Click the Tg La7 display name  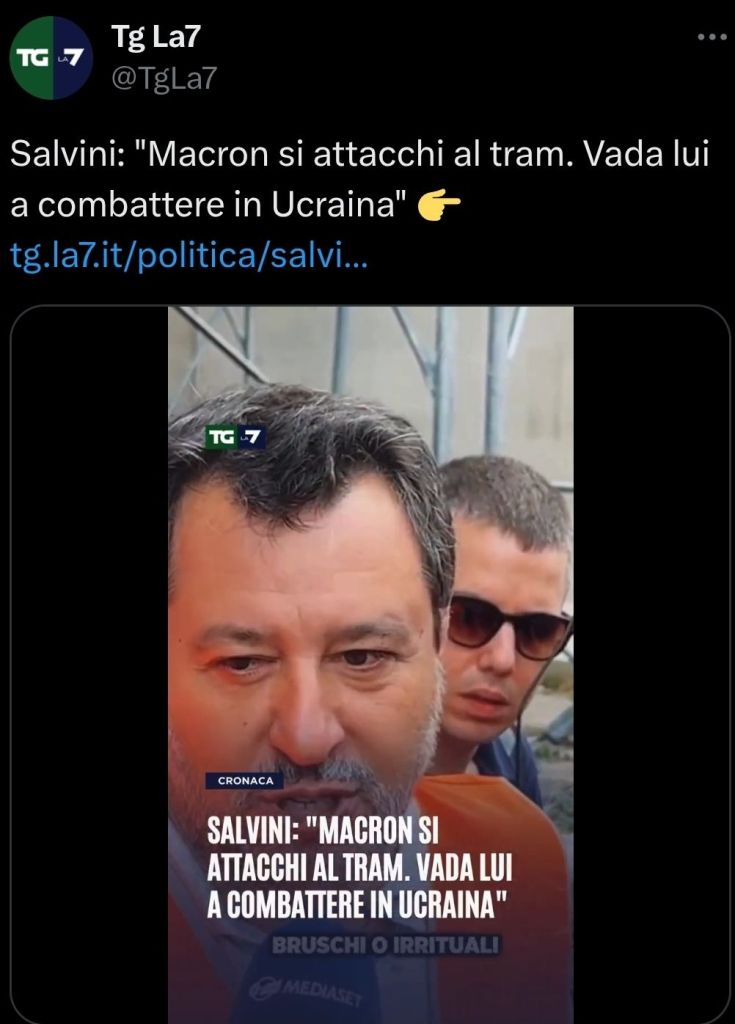coord(155,36)
